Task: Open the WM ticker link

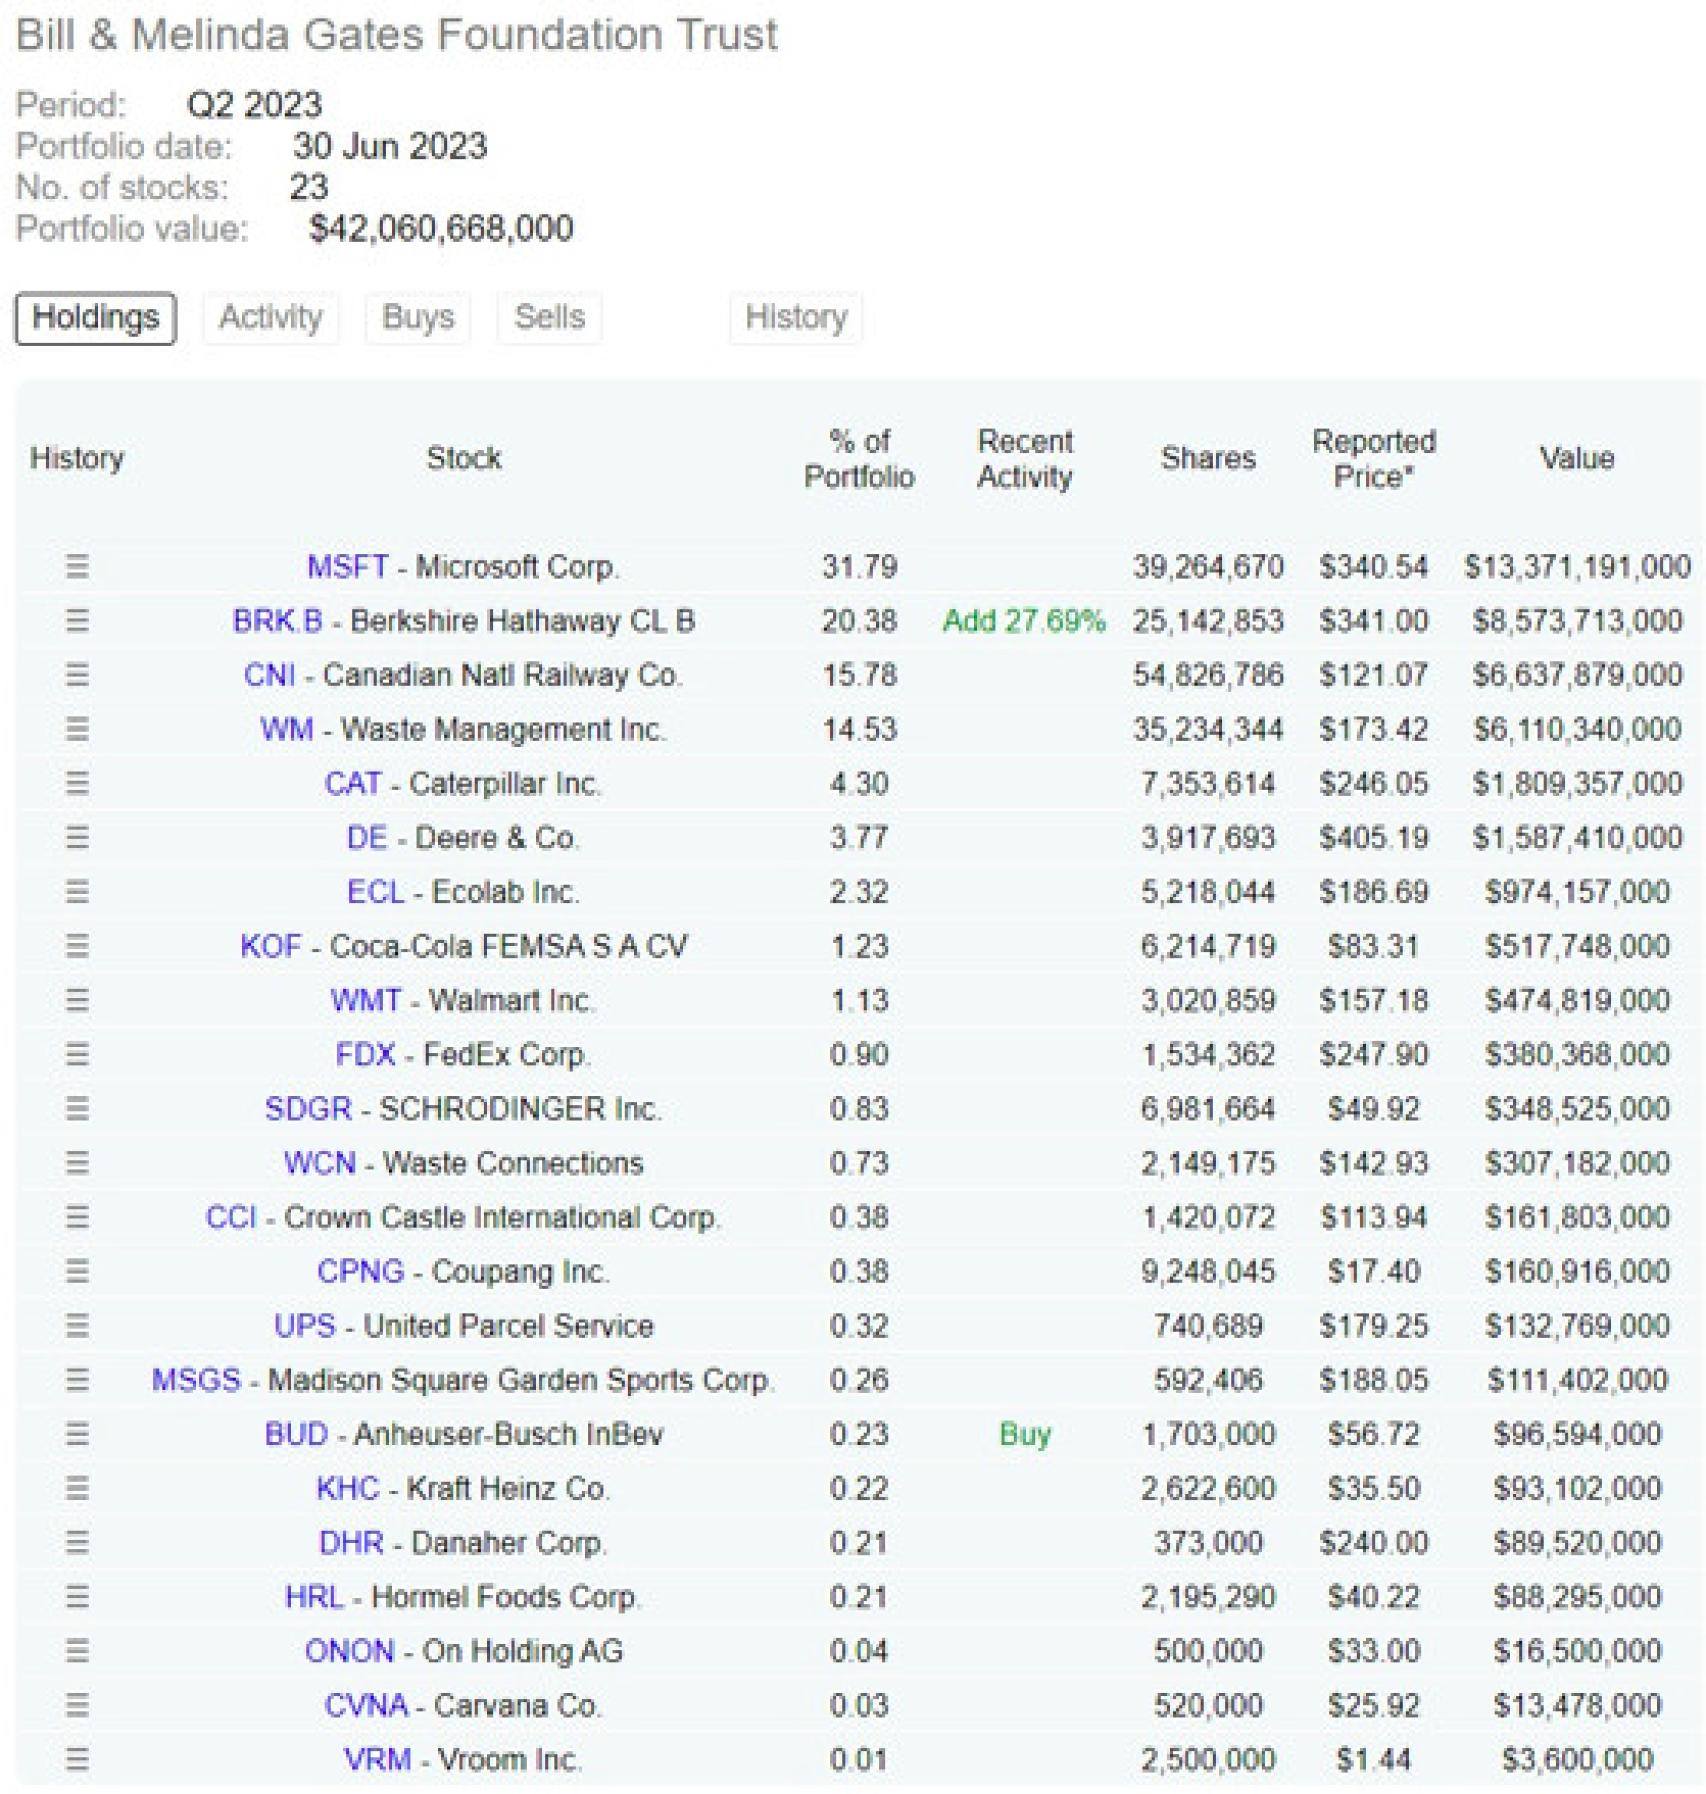Action: [286, 729]
